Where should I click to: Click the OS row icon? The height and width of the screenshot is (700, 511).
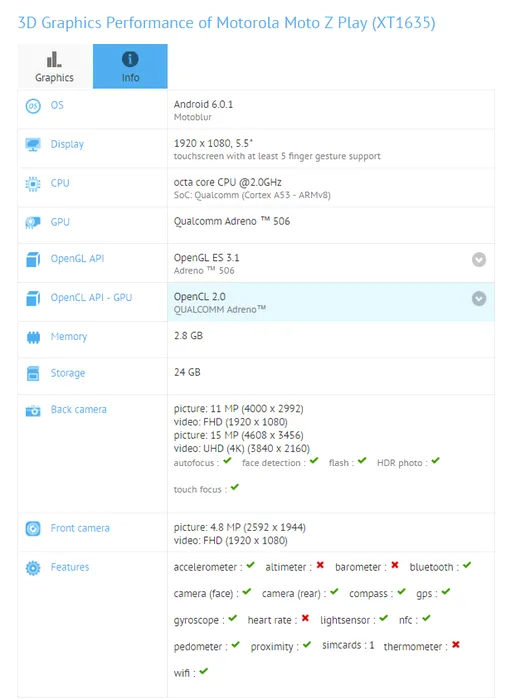(x=33, y=106)
